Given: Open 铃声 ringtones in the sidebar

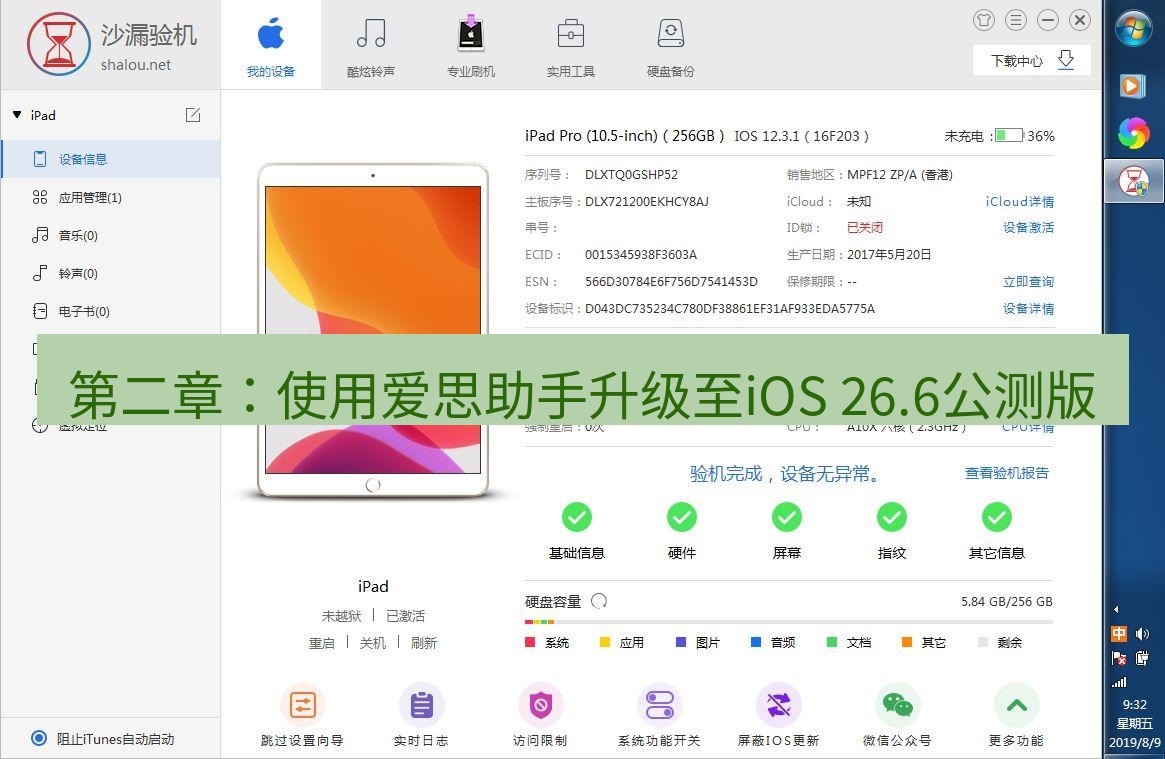Looking at the screenshot, I should coord(85,272).
